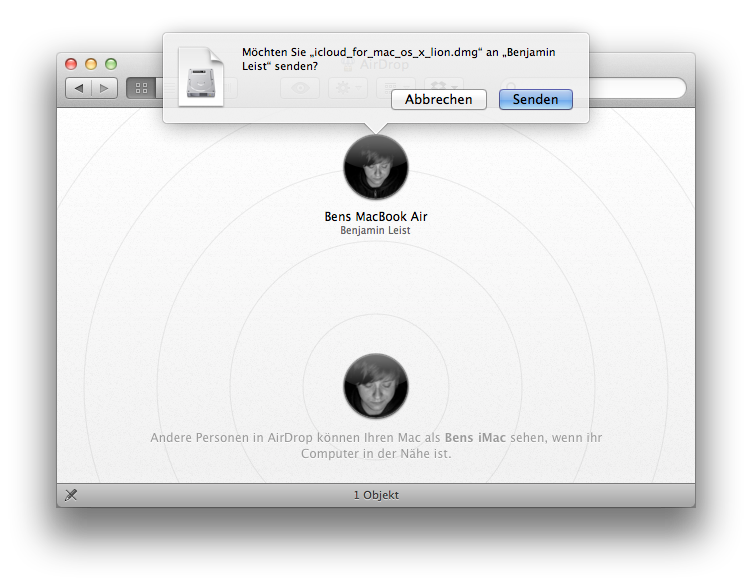Click own iMac user avatar
The width and height of the screenshot is (752, 586).
(376, 386)
